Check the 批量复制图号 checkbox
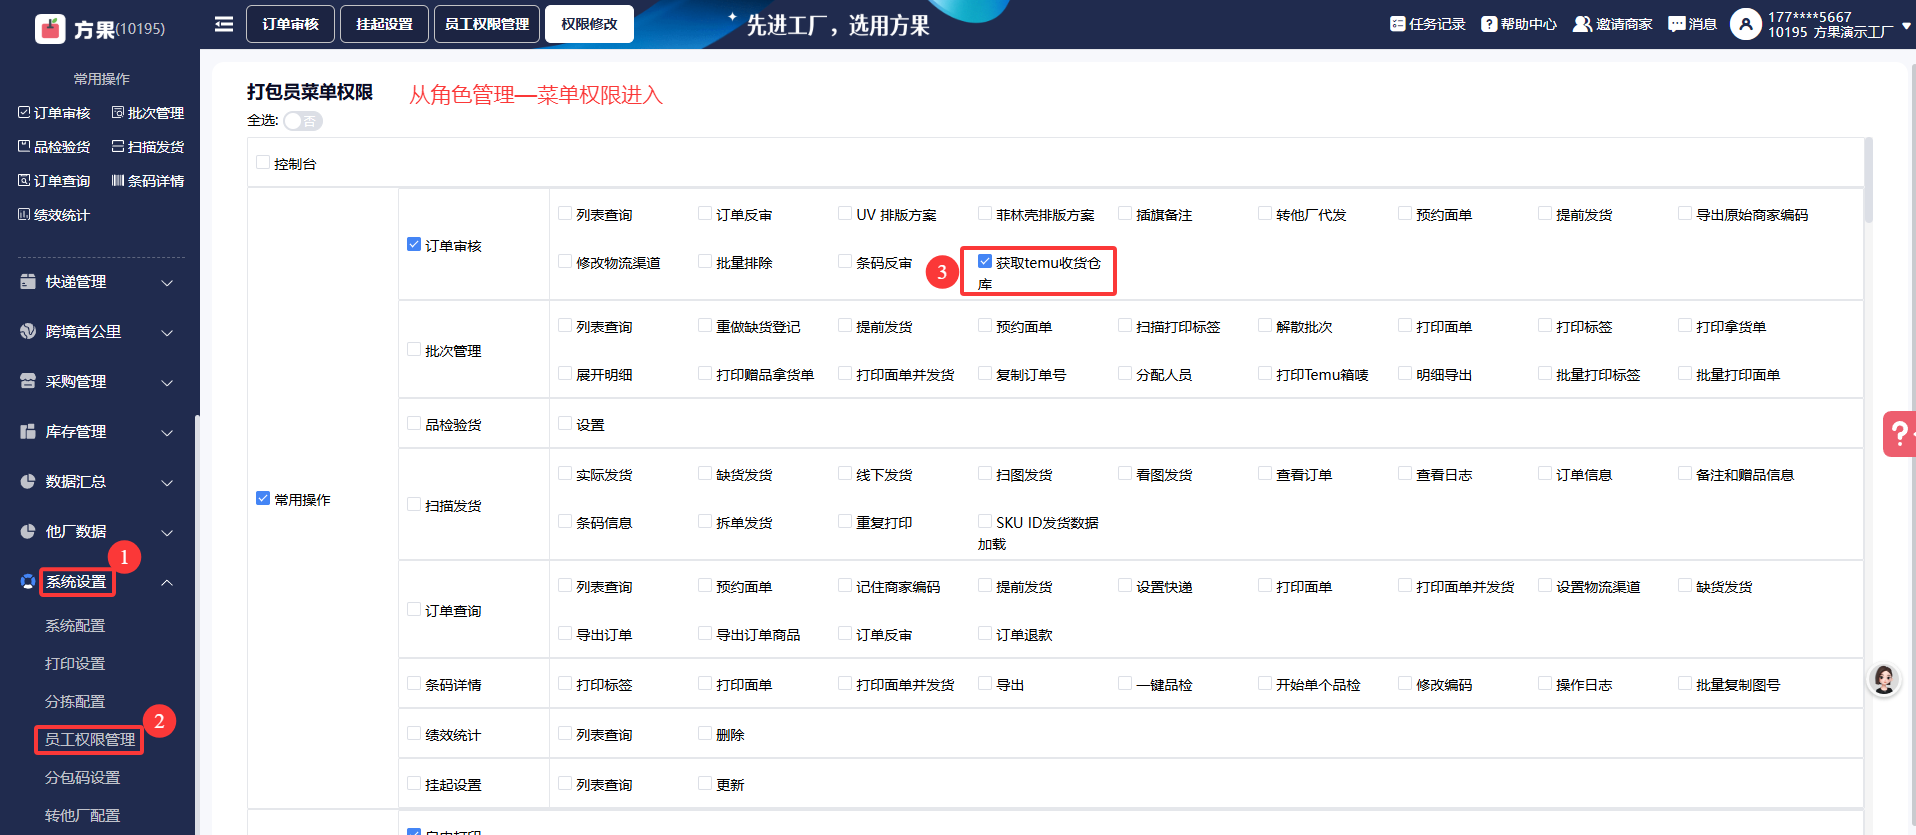This screenshot has height=835, width=1916. tap(1685, 683)
